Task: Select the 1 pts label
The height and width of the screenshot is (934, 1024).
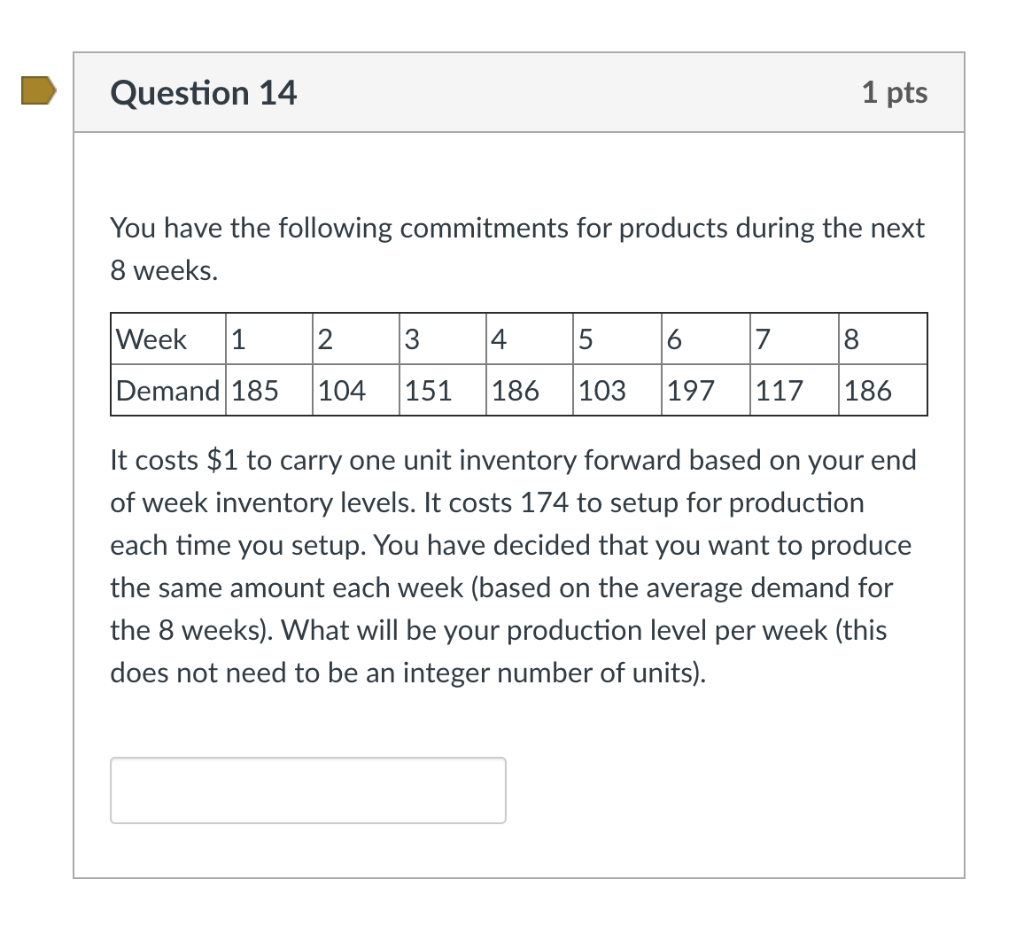Action: 896,92
